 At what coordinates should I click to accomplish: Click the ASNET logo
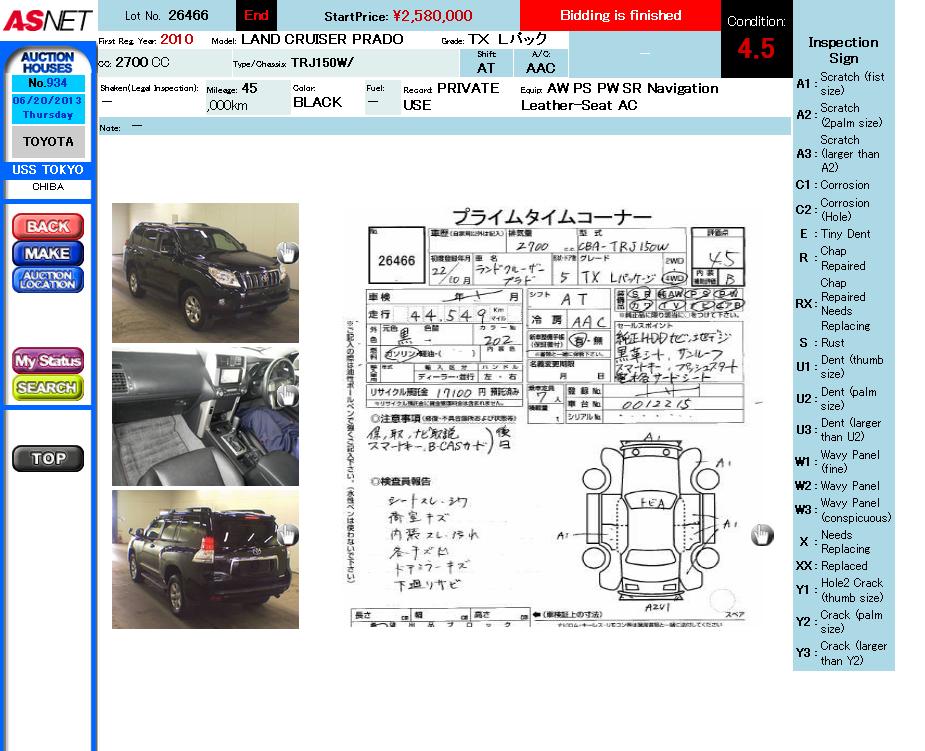point(47,19)
